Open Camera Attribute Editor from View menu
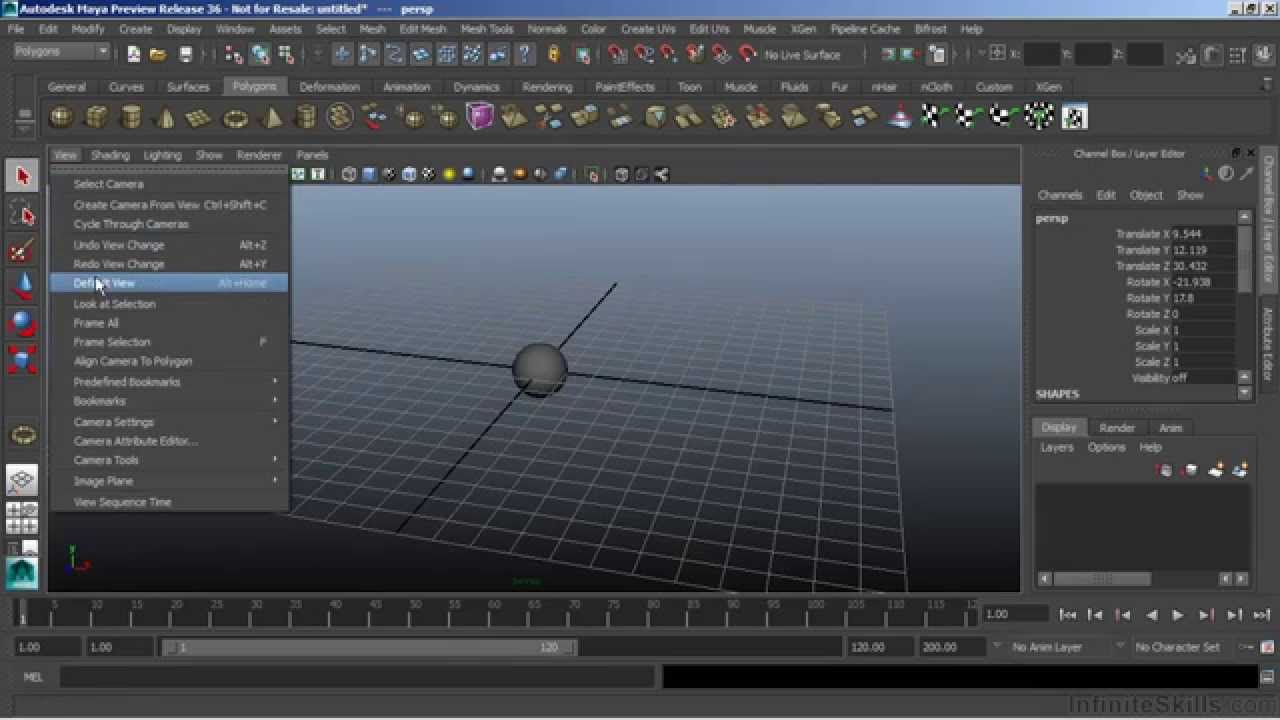Screen dimensions: 1280x720 tap(170, 441)
